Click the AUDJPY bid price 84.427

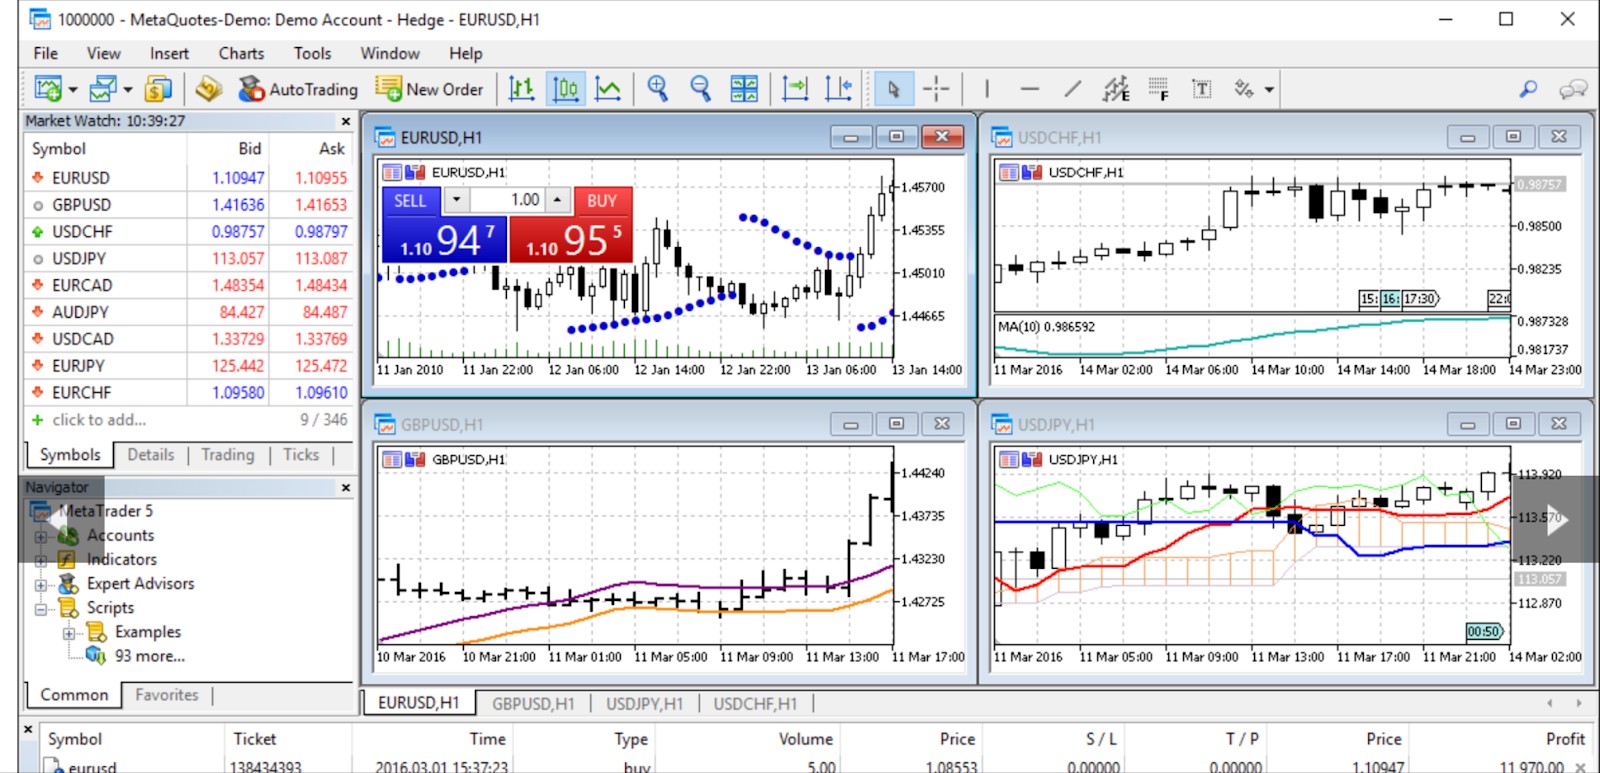click(x=241, y=312)
